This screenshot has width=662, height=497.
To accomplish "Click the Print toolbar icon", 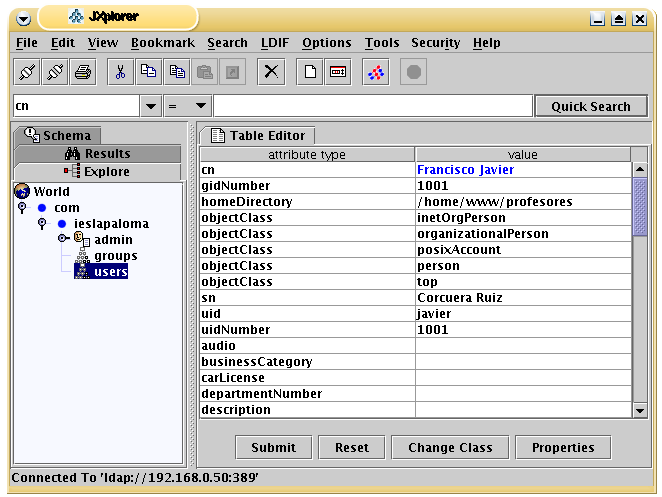I will (83, 72).
